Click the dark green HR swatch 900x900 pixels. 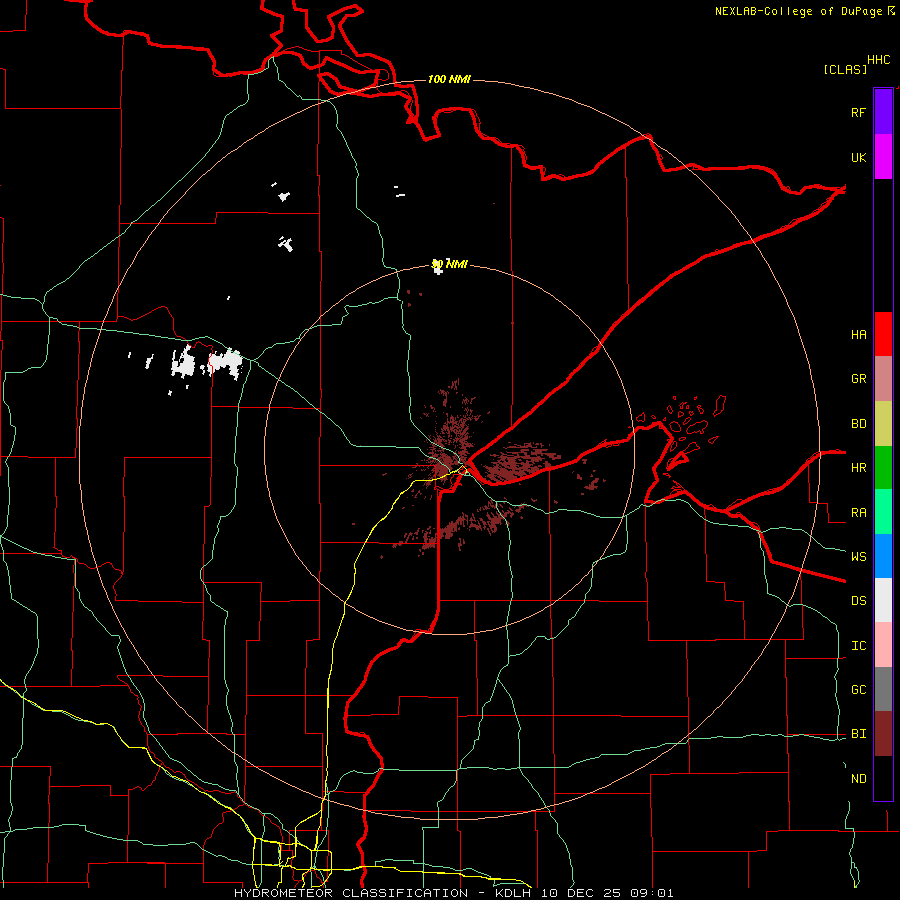[883, 468]
